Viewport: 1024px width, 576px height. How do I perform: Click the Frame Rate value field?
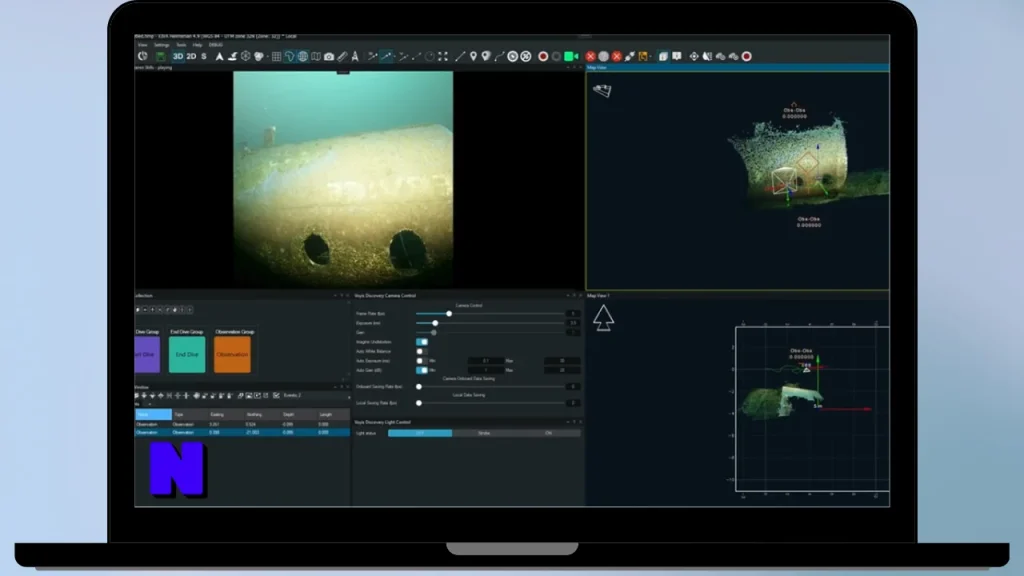[x=573, y=314]
